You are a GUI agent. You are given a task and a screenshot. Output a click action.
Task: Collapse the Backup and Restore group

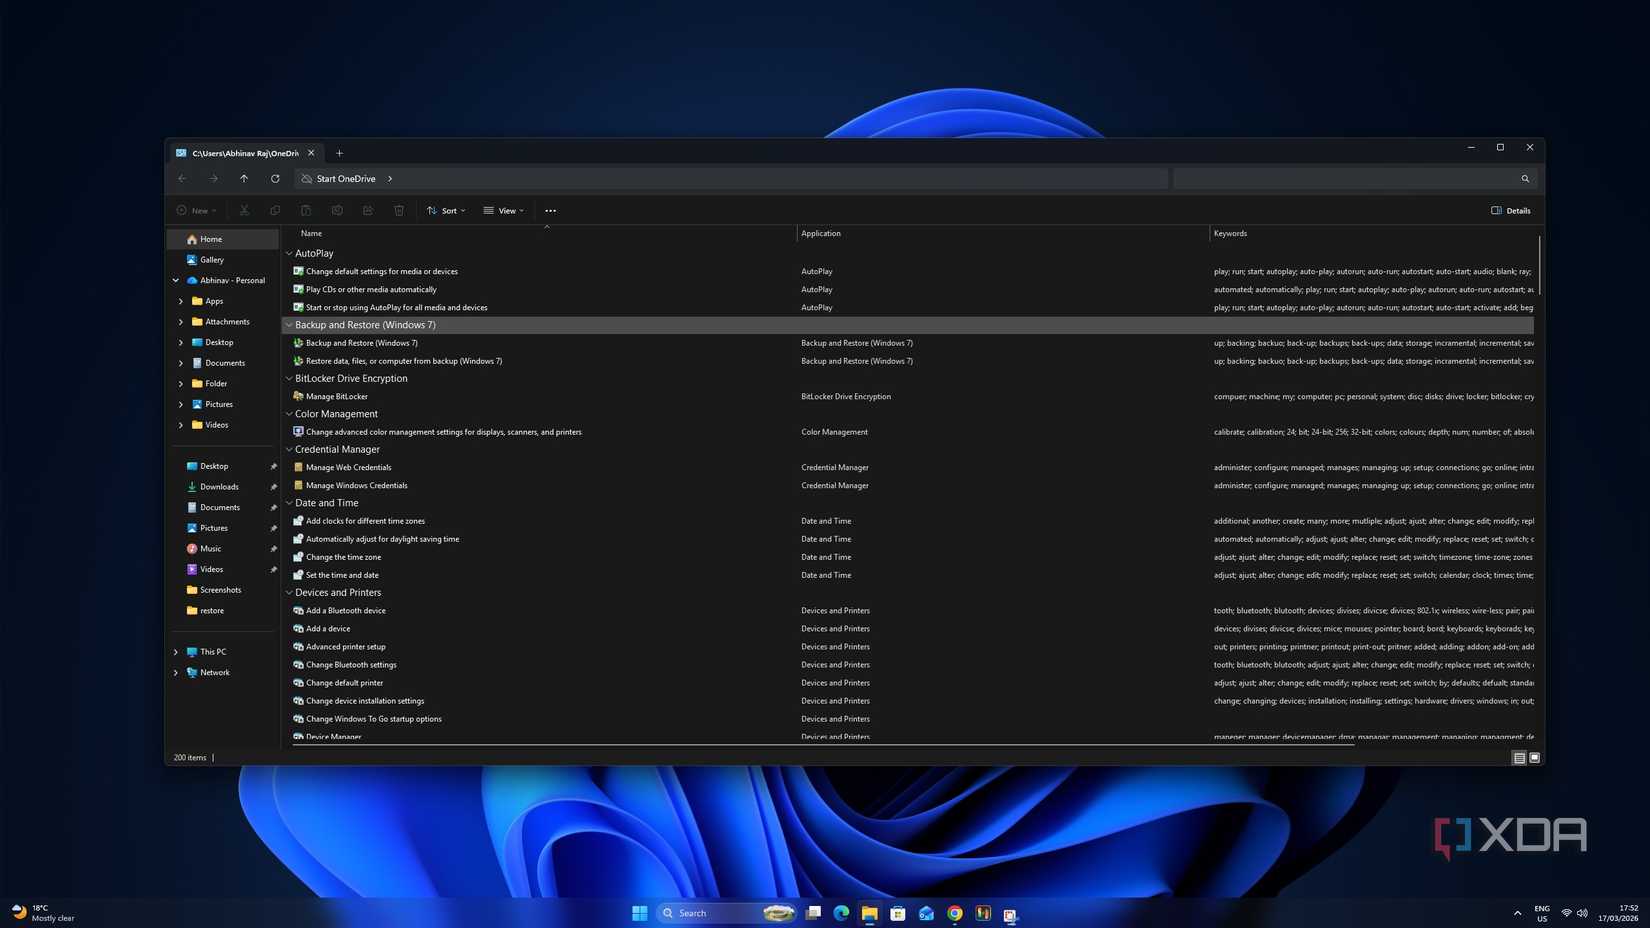coord(289,325)
